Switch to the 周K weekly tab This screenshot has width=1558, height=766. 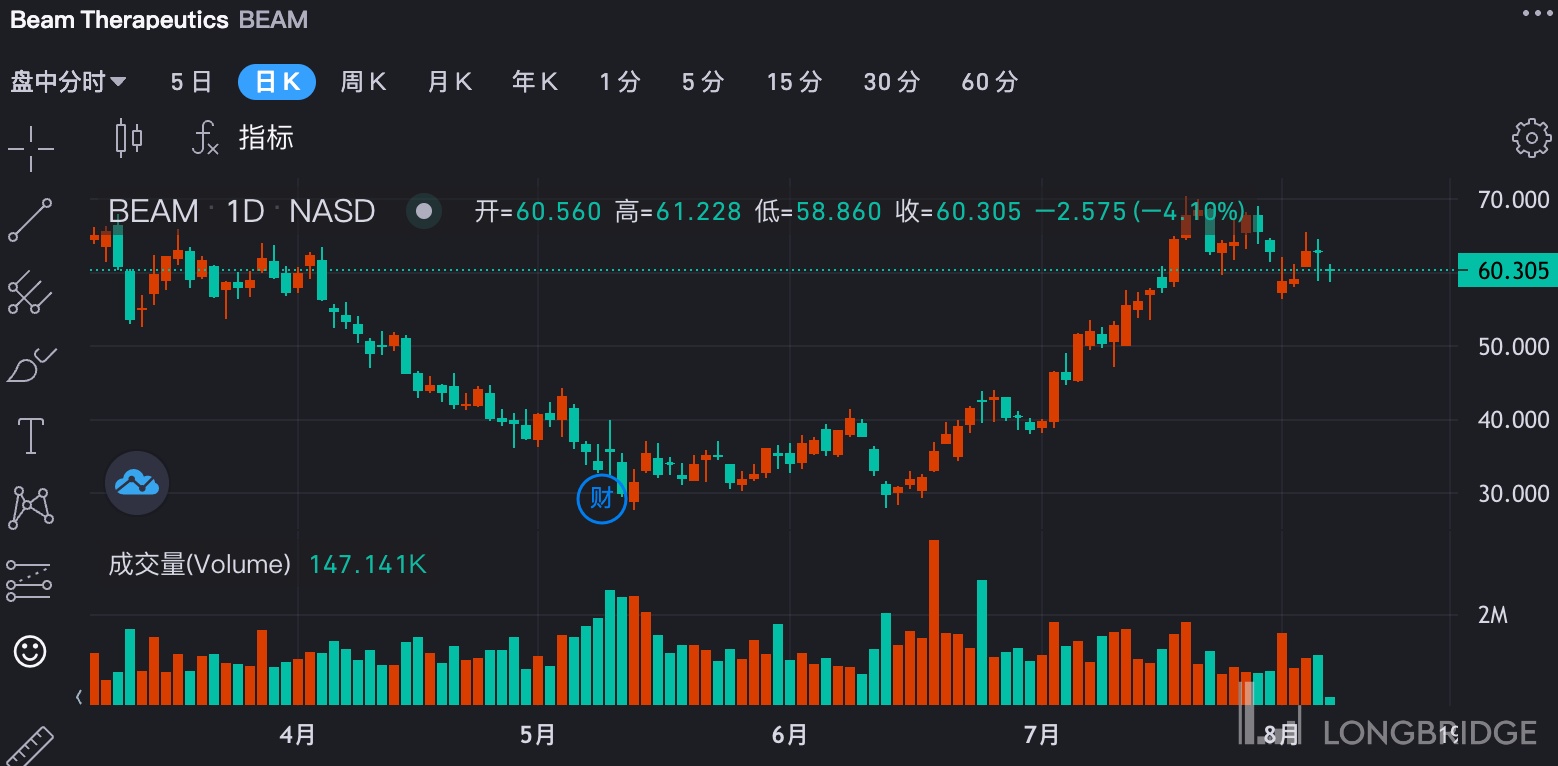pyautogui.click(x=363, y=82)
